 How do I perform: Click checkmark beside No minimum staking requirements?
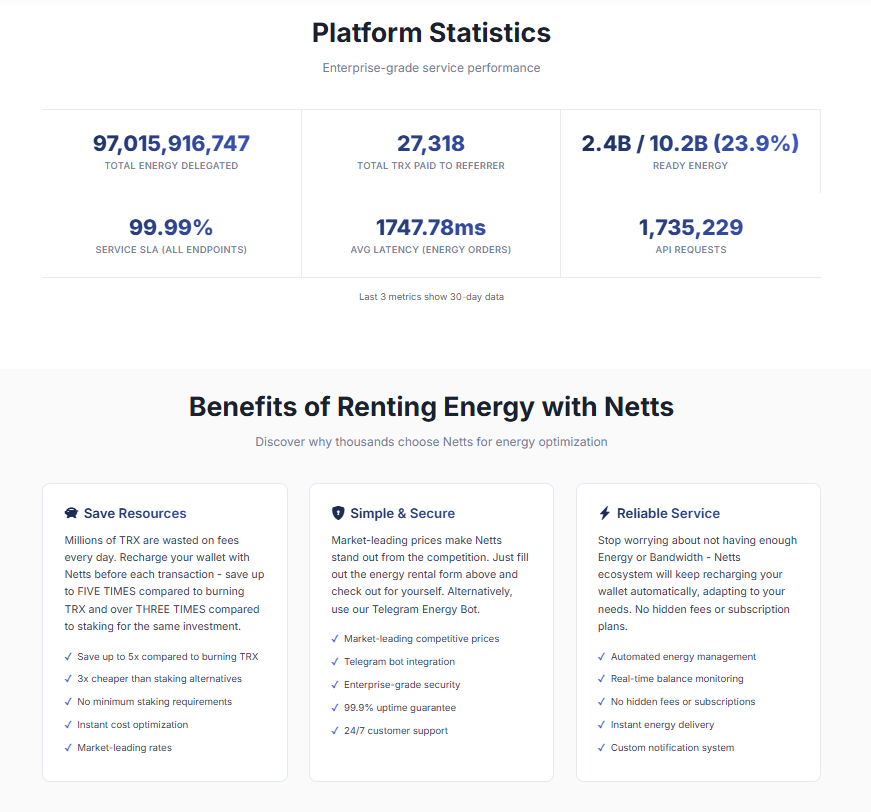coord(68,702)
